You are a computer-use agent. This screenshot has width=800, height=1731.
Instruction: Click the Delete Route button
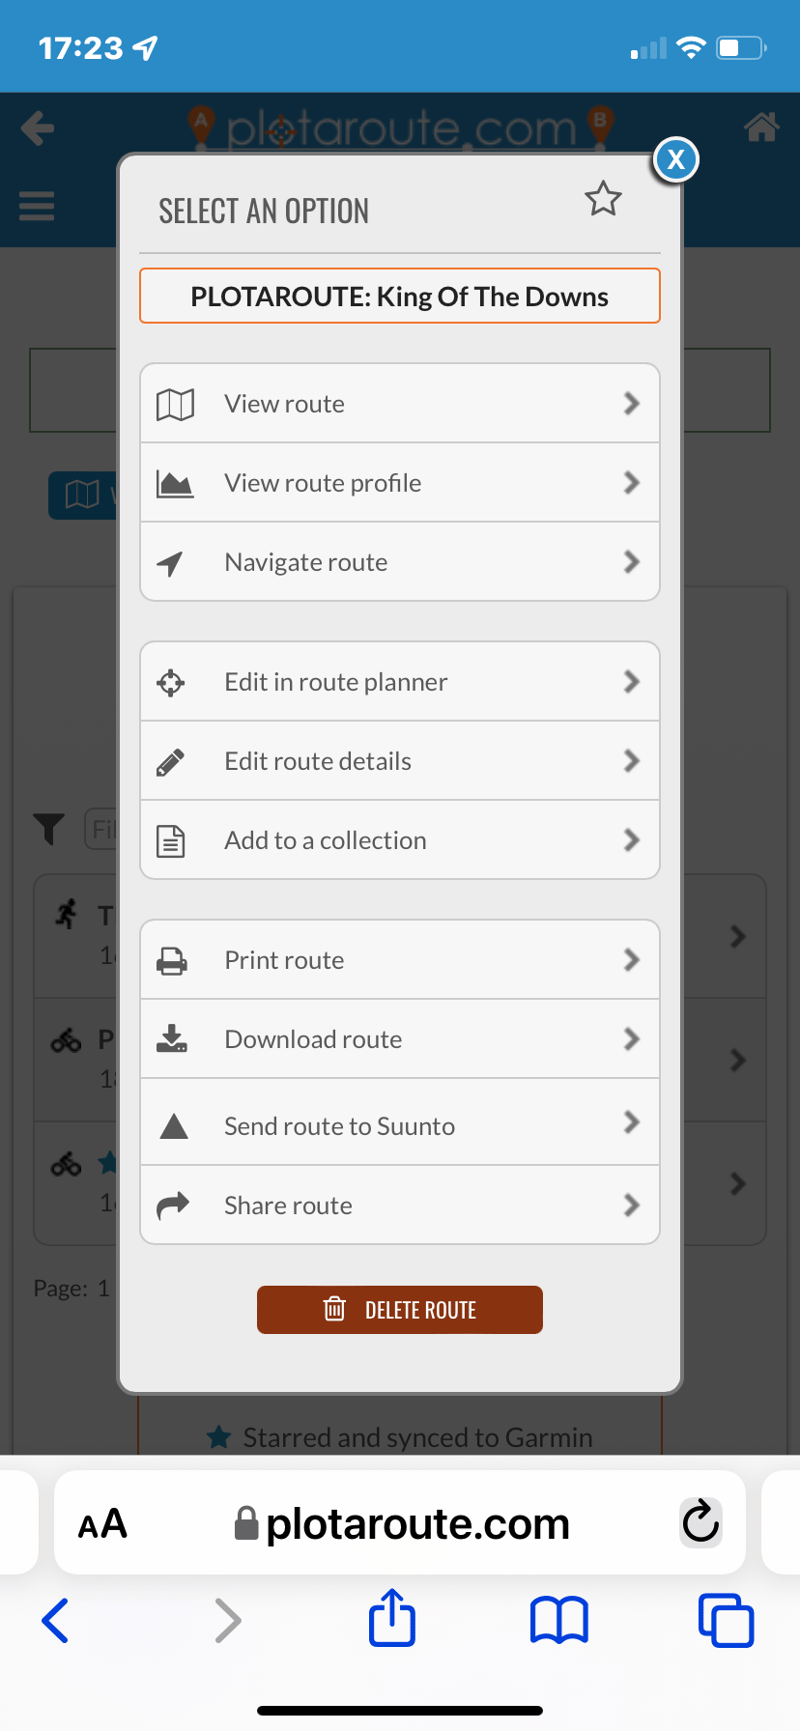click(400, 1310)
